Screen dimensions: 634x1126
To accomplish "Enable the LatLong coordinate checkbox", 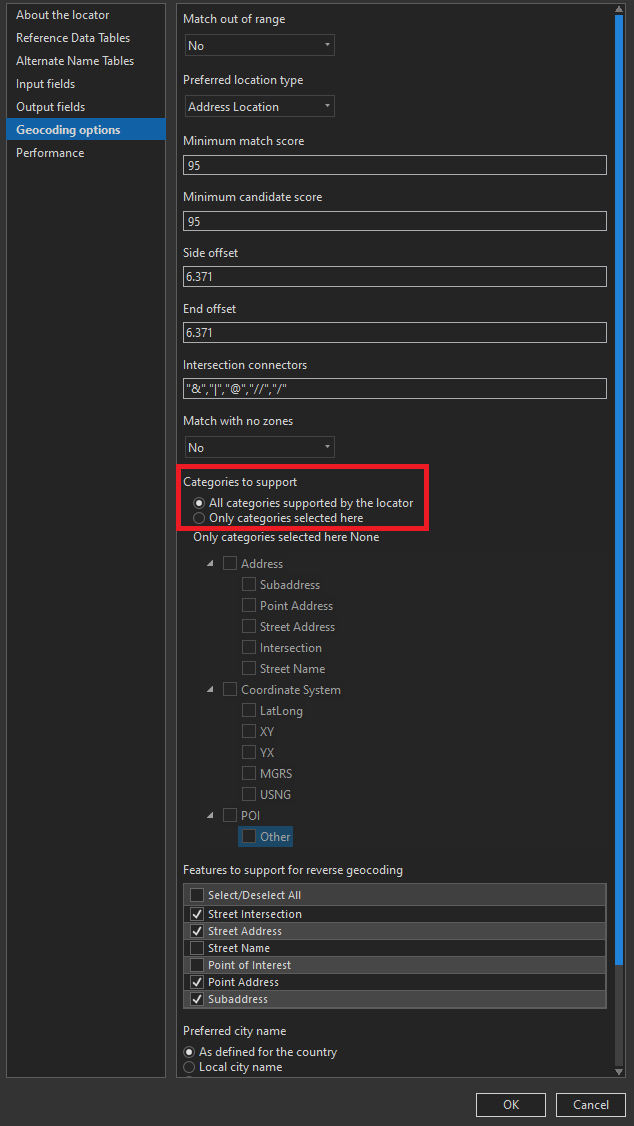I will coord(249,711).
